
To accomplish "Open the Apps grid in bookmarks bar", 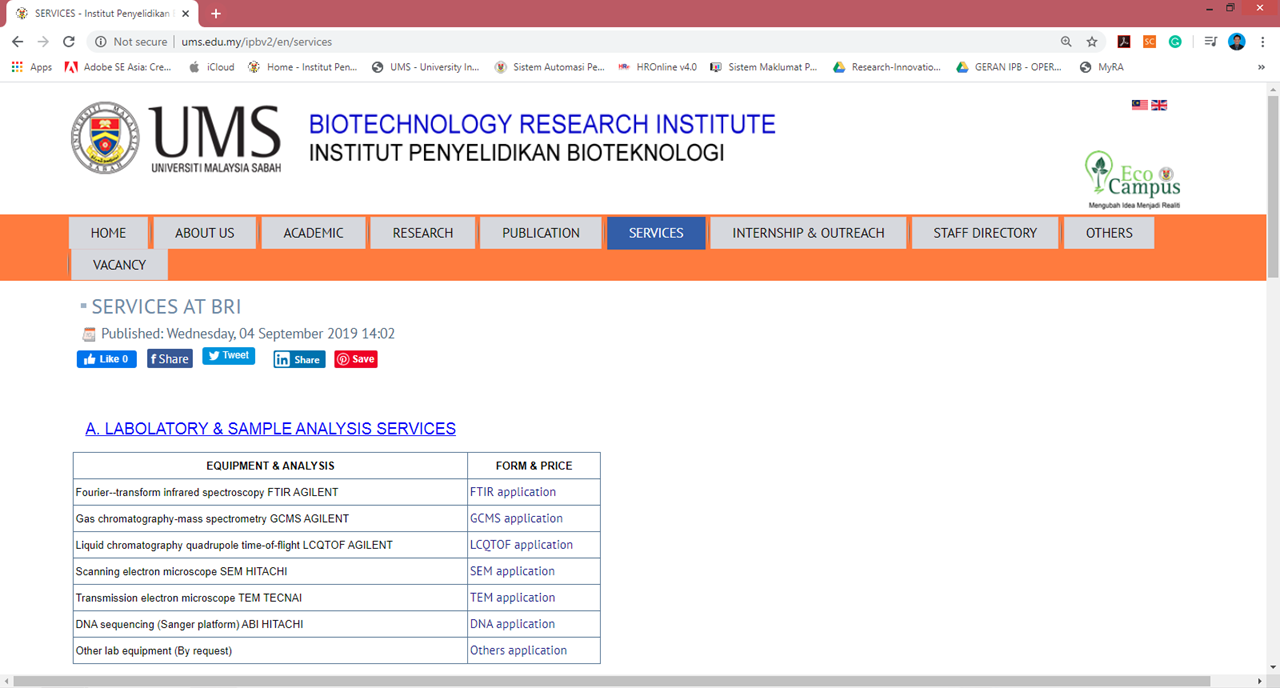I will [31, 67].
